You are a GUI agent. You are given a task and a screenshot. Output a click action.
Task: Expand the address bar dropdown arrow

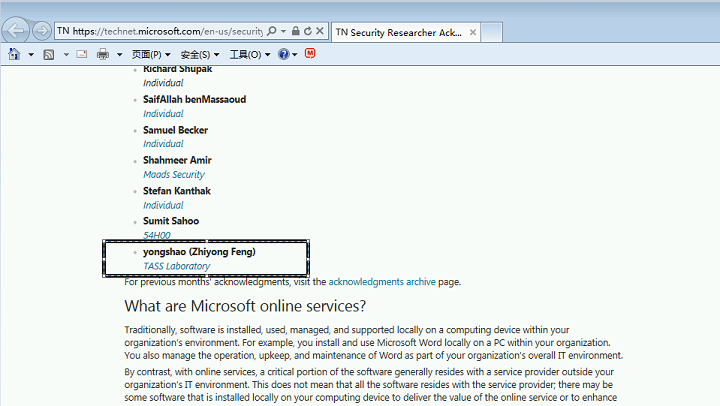(283, 31)
